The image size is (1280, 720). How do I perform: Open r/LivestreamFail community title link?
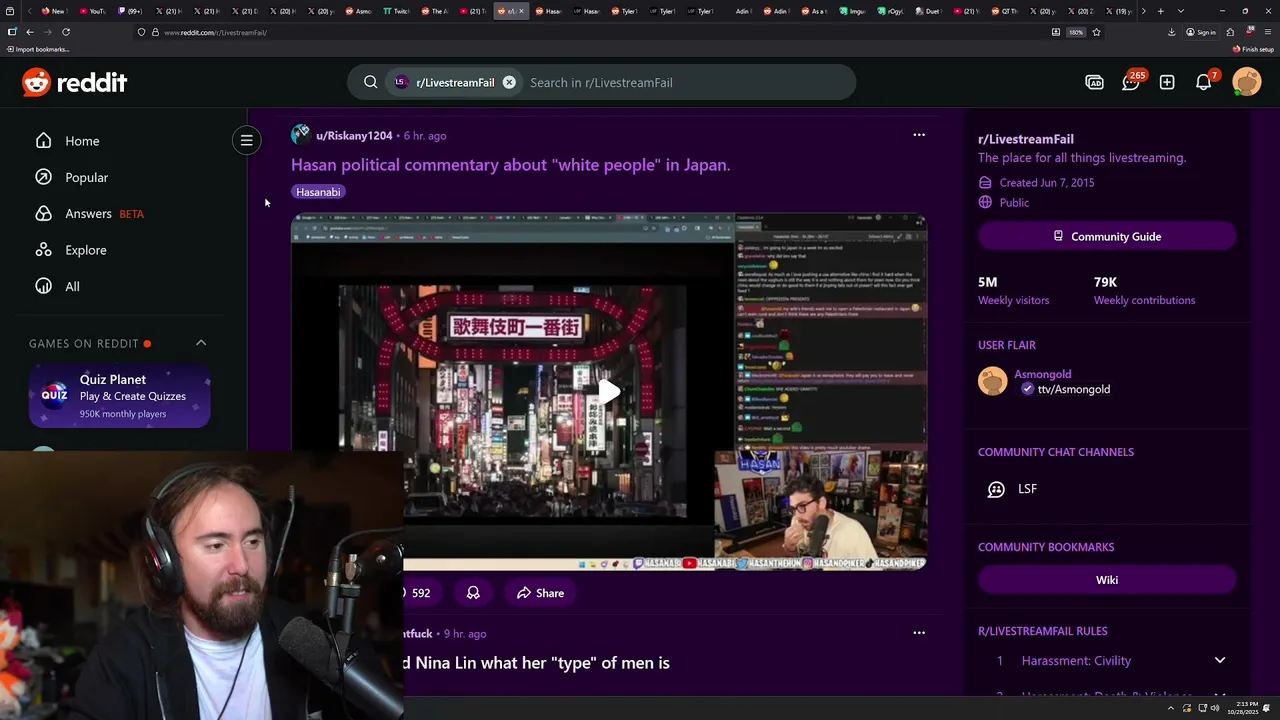pyautogui.click(x=1026, y=139)
